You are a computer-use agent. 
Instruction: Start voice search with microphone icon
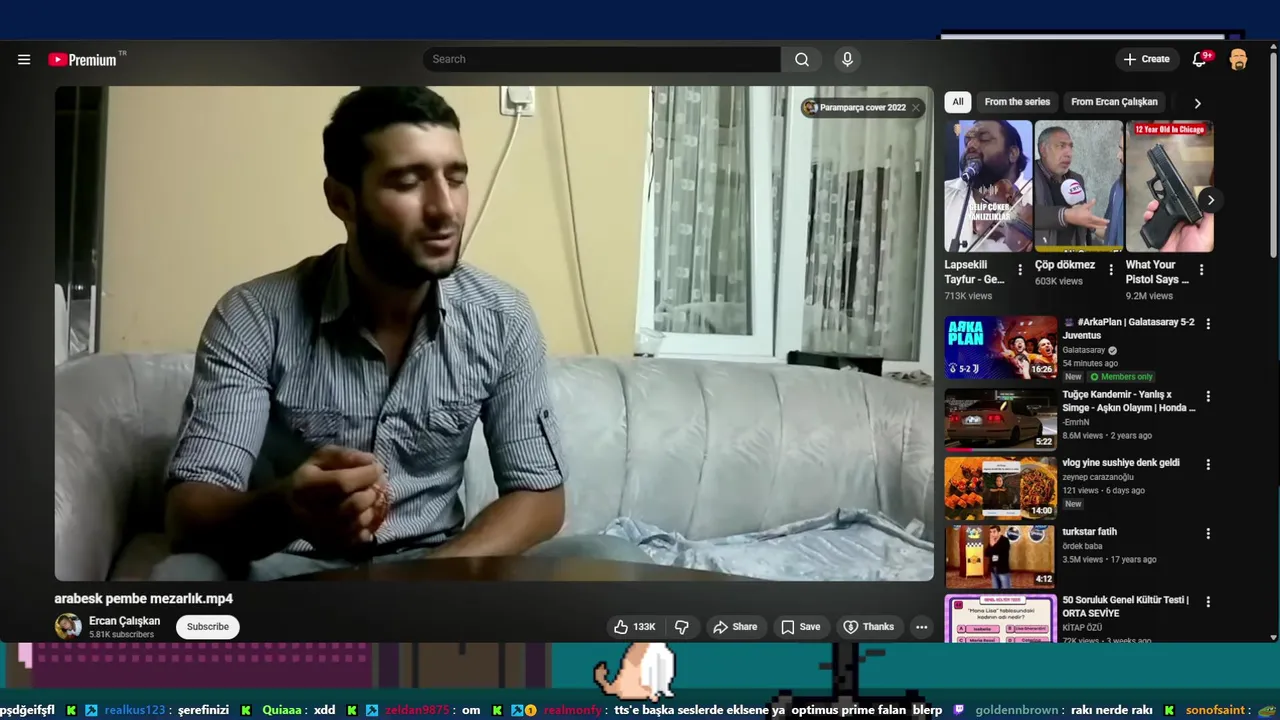click(847, 59)
